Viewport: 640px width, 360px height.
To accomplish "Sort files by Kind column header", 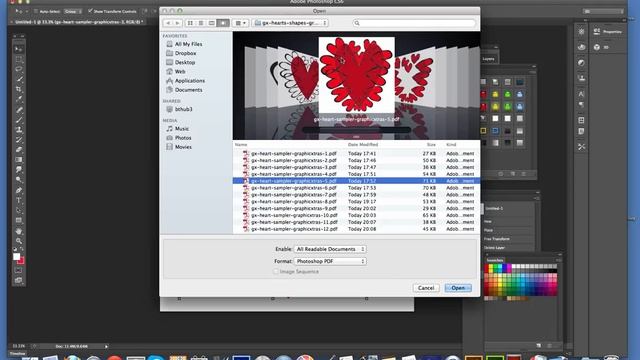I will click(x=451, y=144).
